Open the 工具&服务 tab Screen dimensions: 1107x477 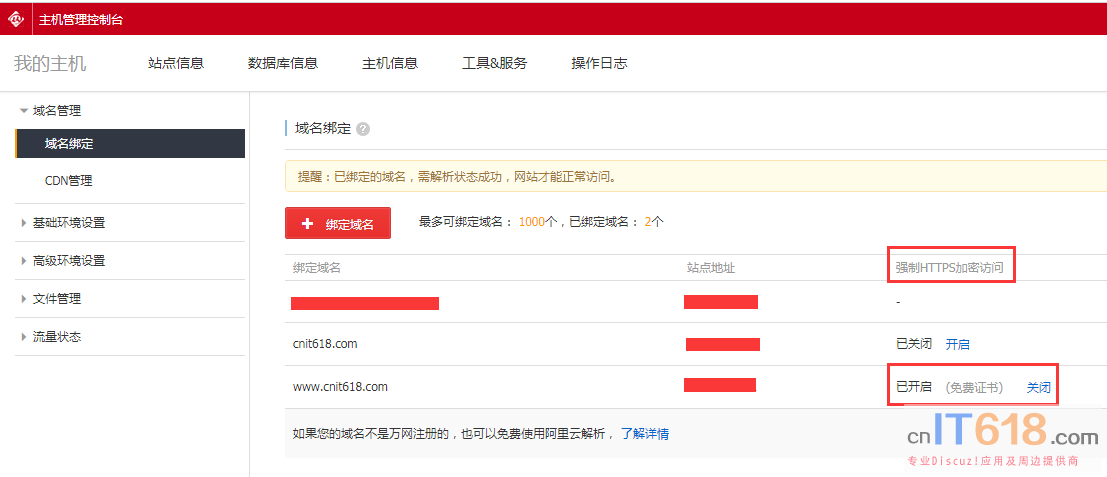pos(494,63)
